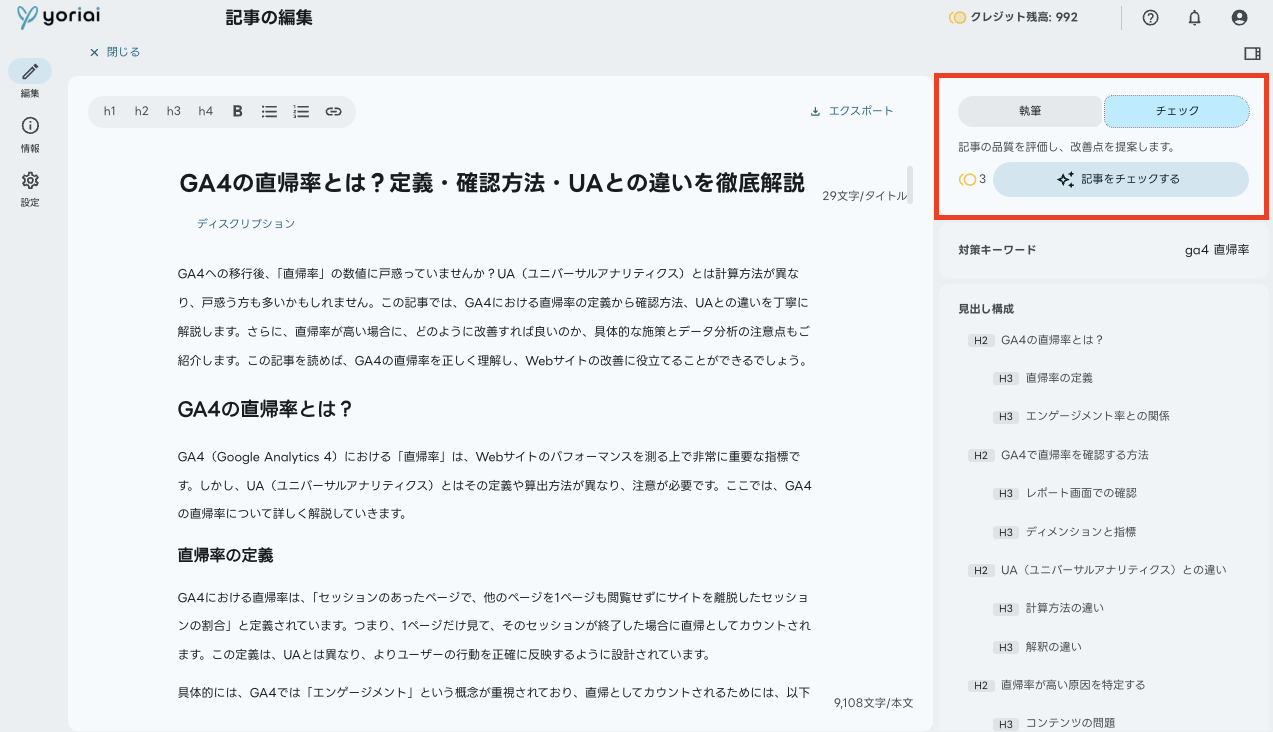Open 情報 in left sidebar
The image size is (1273, 732).
coord(30,133)
